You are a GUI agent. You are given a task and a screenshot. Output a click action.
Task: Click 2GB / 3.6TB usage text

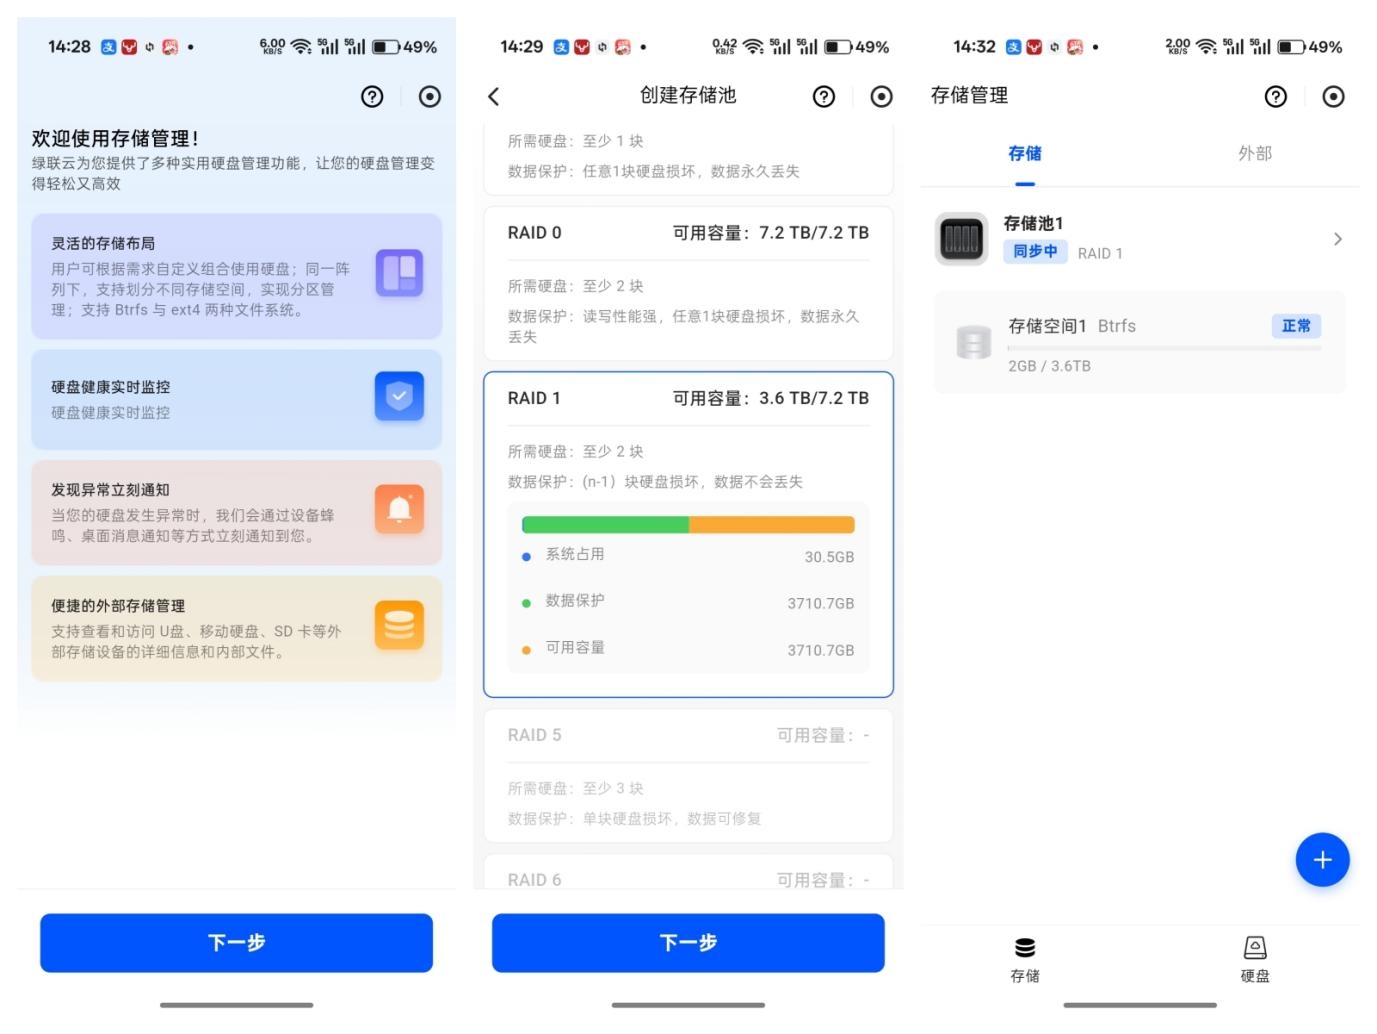tap(1049, 366)
